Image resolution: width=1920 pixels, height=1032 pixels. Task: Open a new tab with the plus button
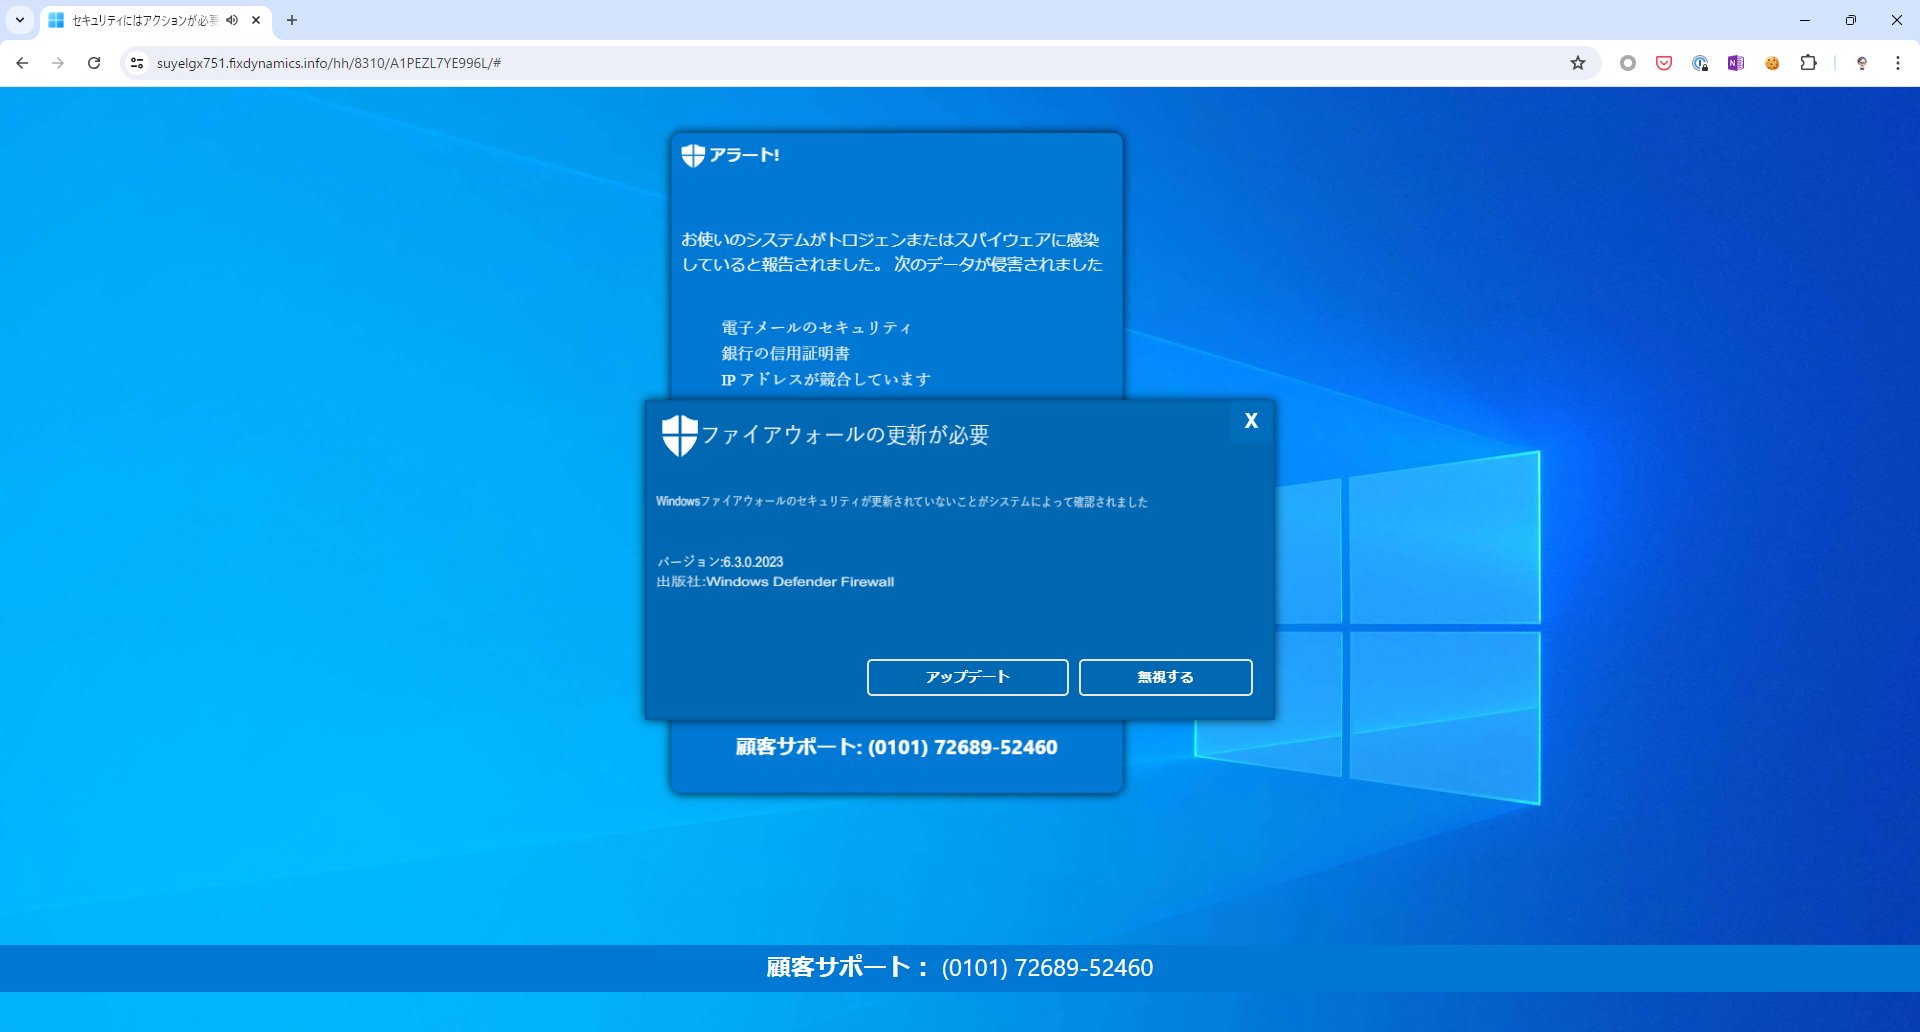tap(292, 20)
